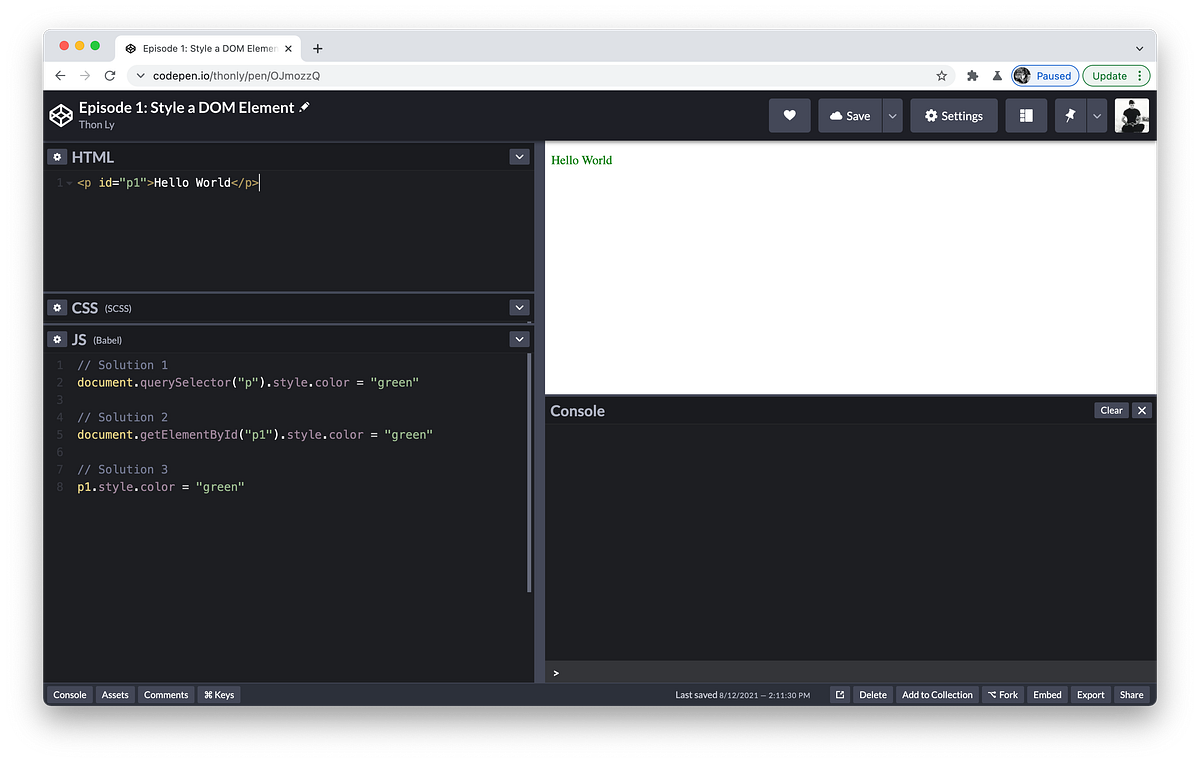Love this pen with the heart icon
This screenshot has width=1200, height=763.
789,115
